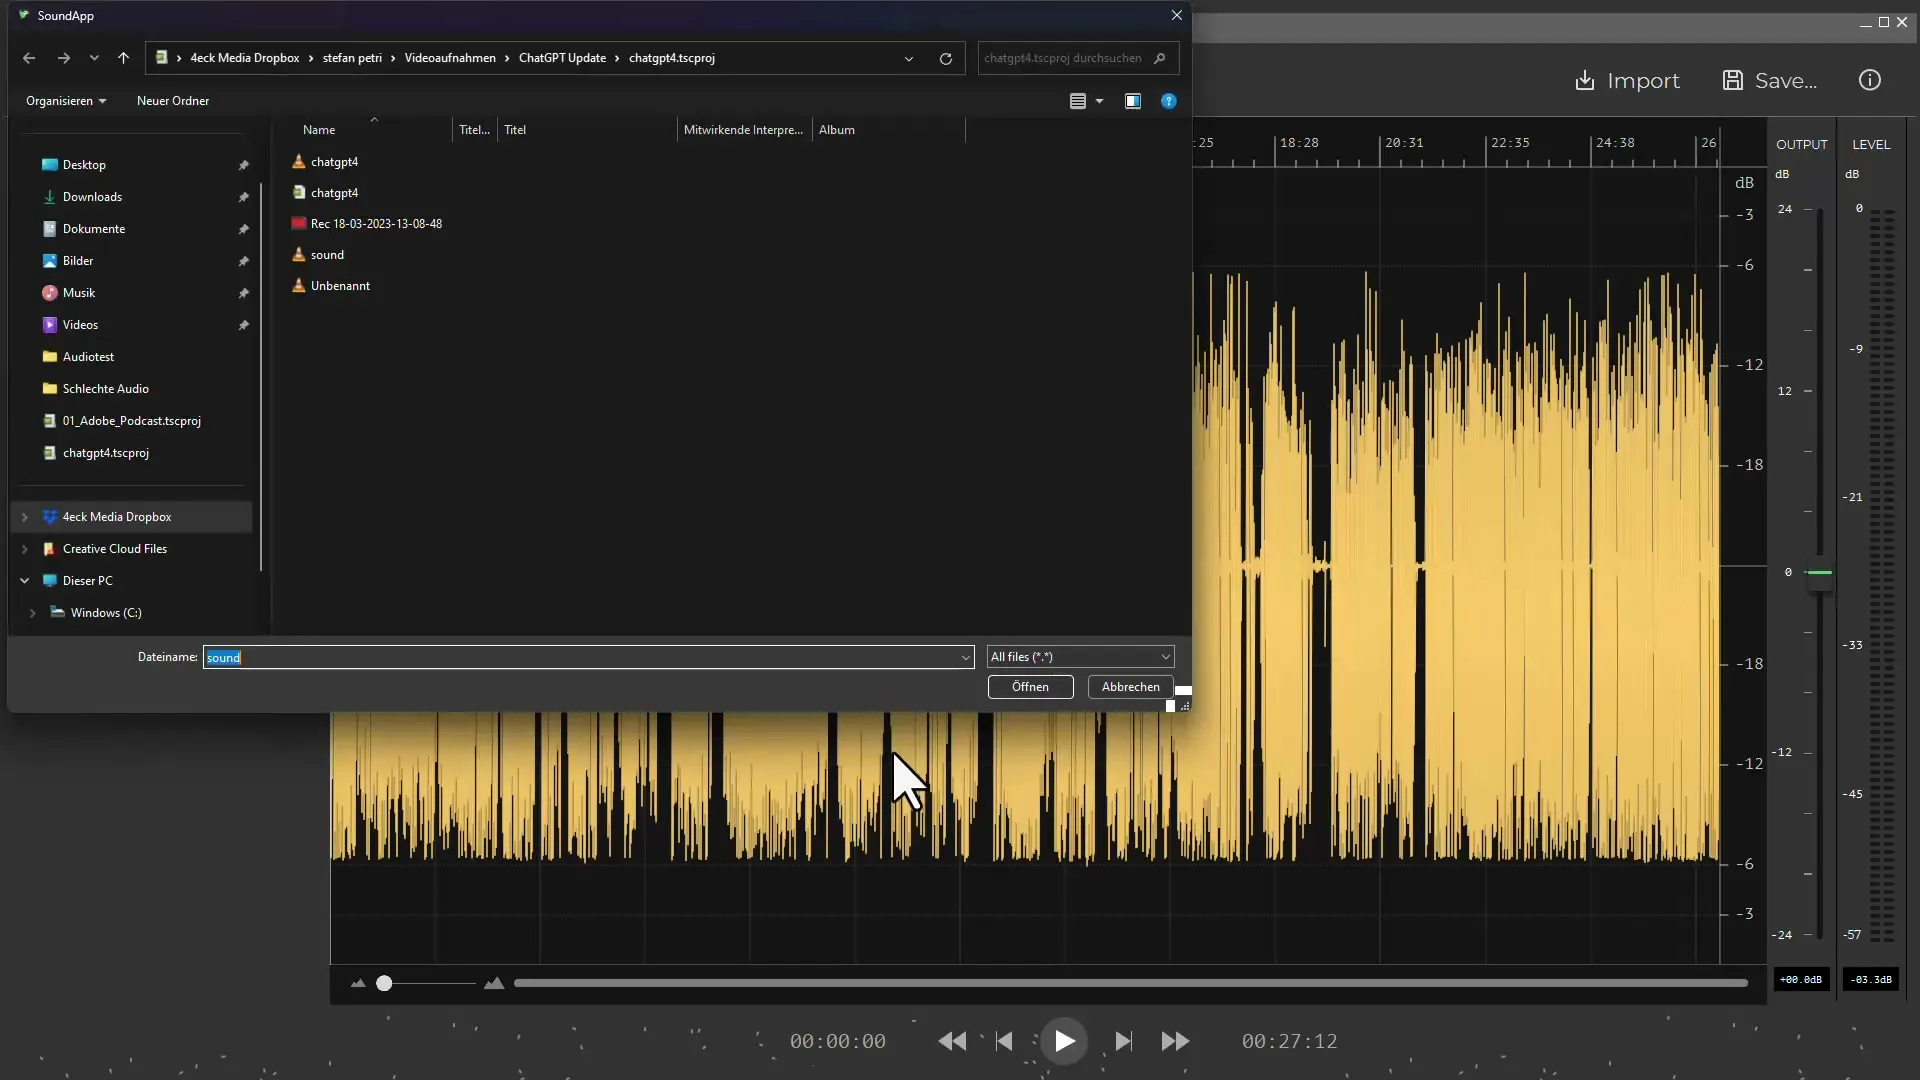Open the info icon in SoundApp
Screen dimensions: 1920x1080
[x=1869, y=81]
